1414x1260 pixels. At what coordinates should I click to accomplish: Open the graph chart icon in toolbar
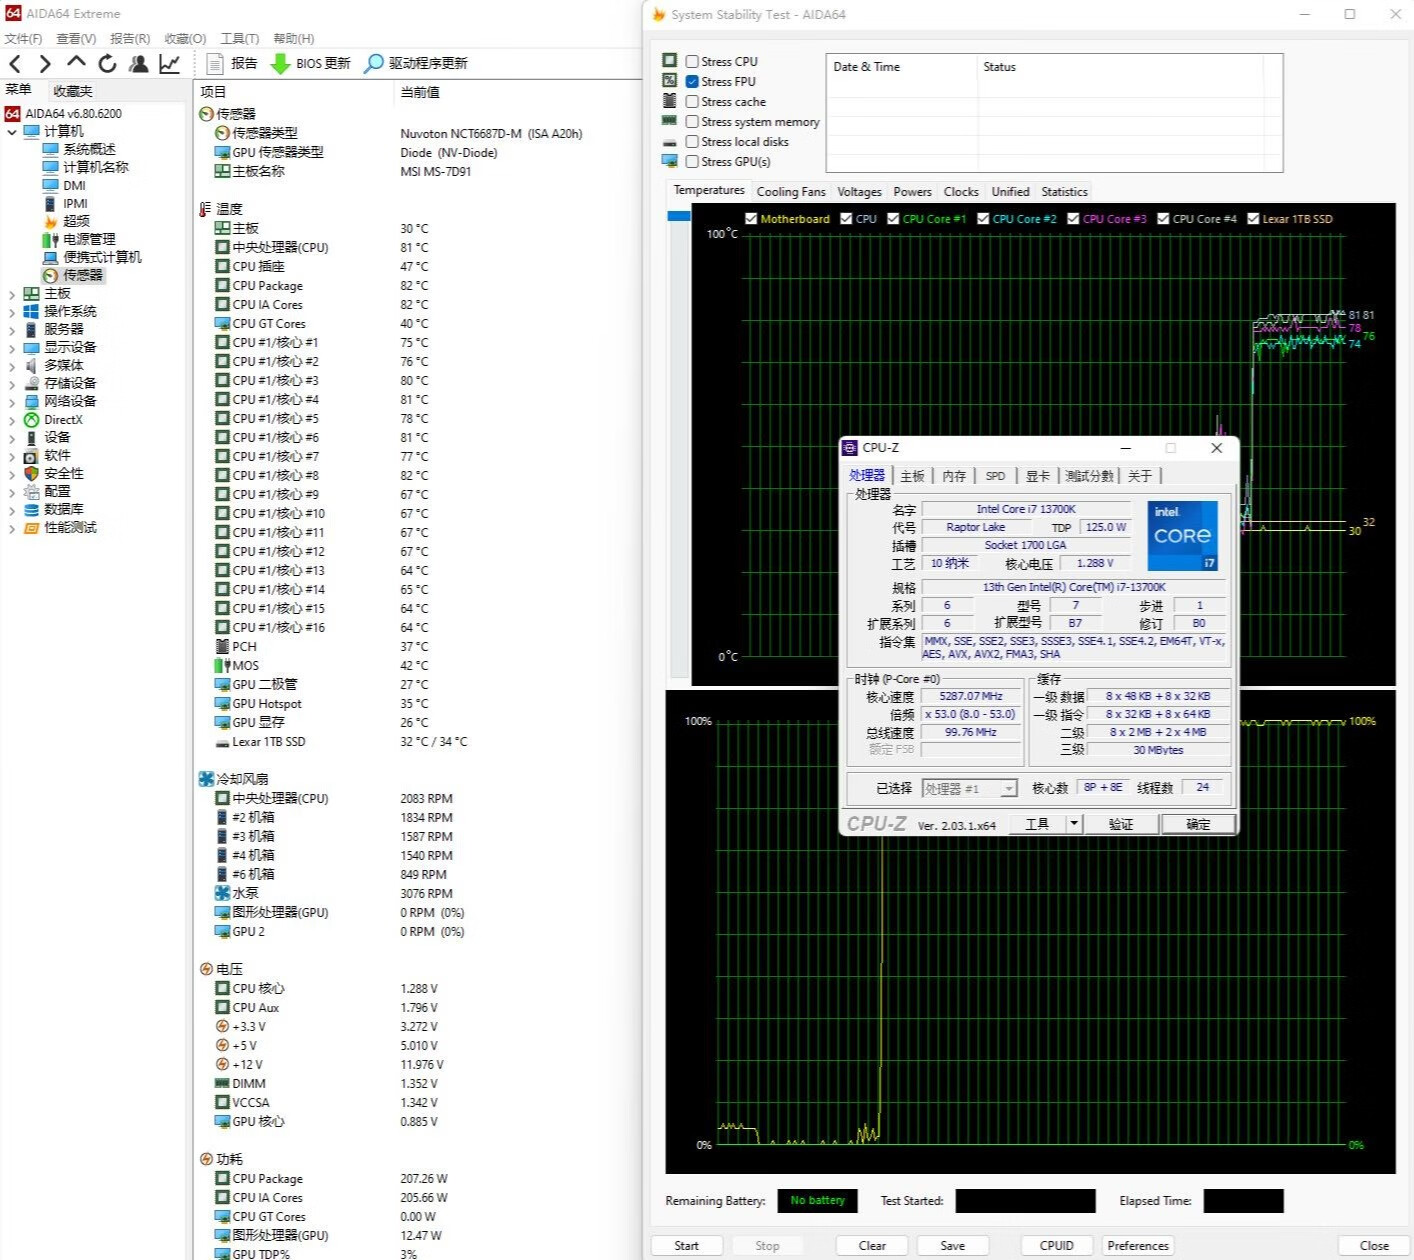pos(169,64)
